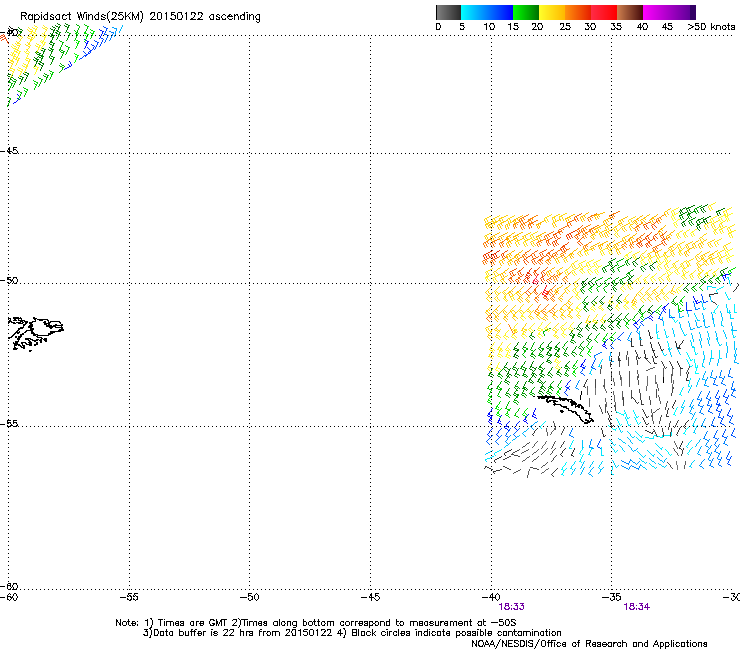Click the purple time label 18:34
The image size is (740, 650).
click(637, 607)
